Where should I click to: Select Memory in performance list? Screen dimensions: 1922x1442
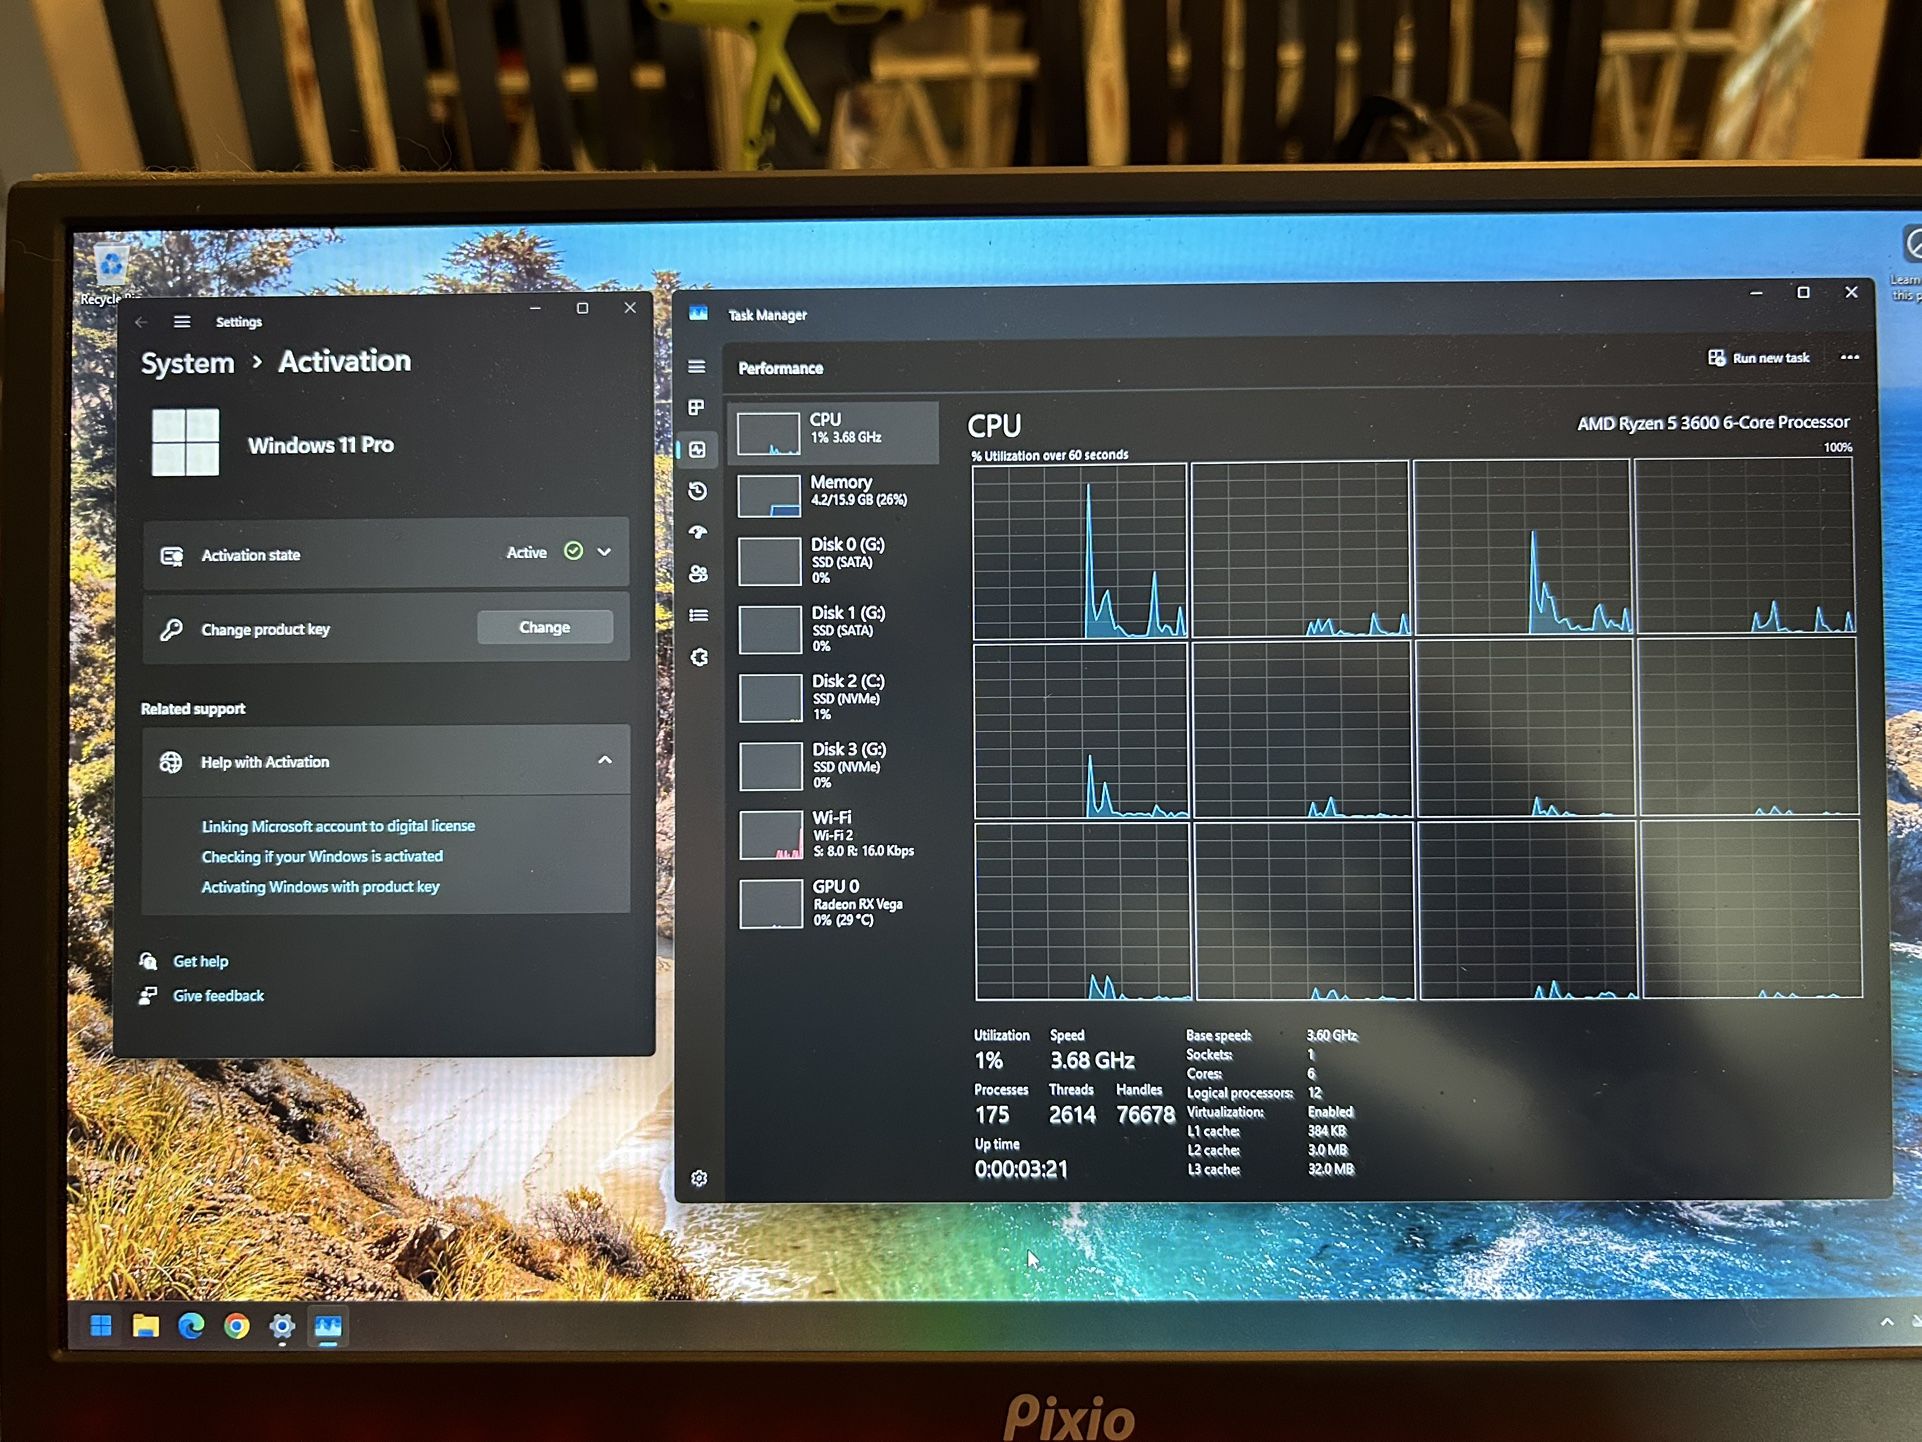pos(836,495)
